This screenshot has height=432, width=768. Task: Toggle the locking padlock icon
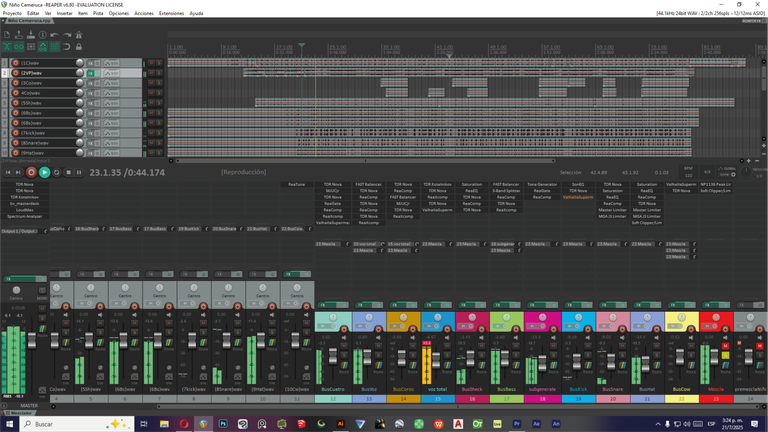[78, 47]
